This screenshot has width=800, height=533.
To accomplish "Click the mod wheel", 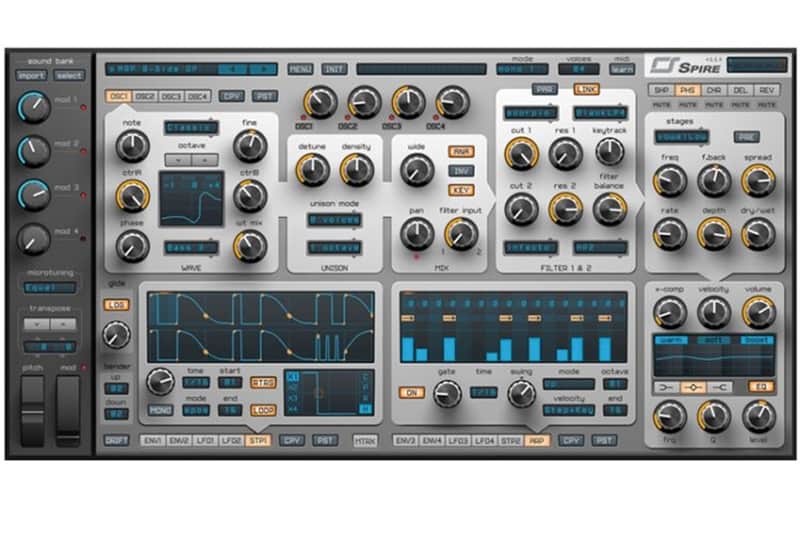I will coord(68,411).
